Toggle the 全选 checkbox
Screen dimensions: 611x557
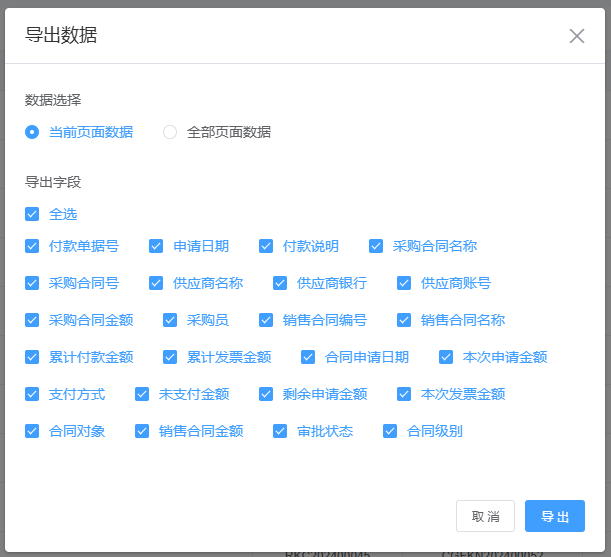[x=32, y=214]
